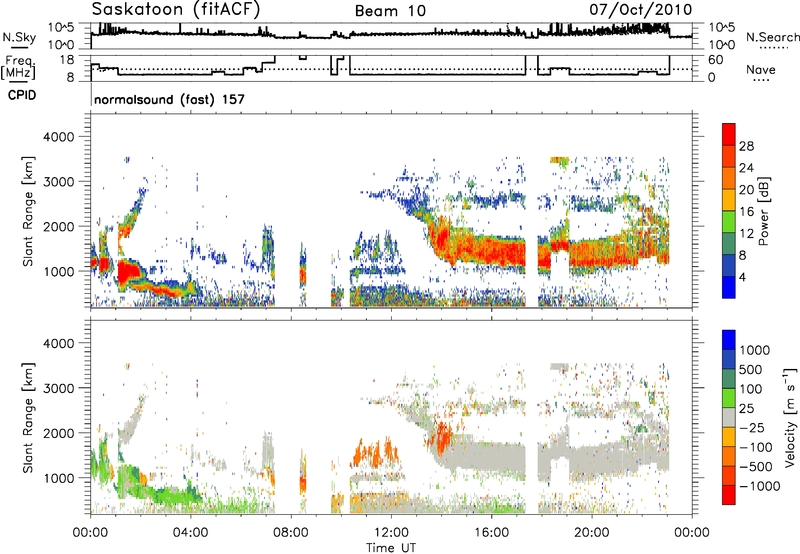This screenshot has width=800, height=554.
Task: Click the 'Beam 10' header text
Action: coord(390,11)
